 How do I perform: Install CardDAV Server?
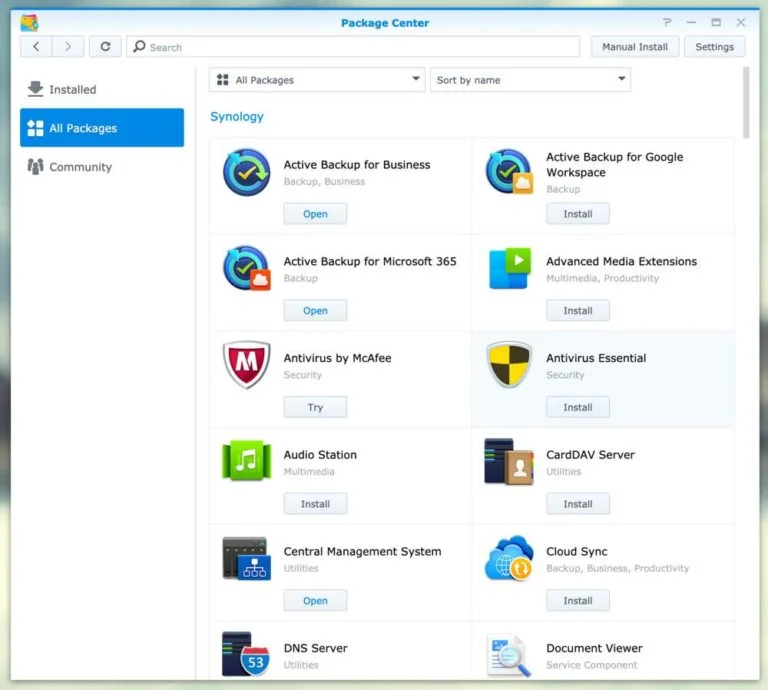(578, 503)
